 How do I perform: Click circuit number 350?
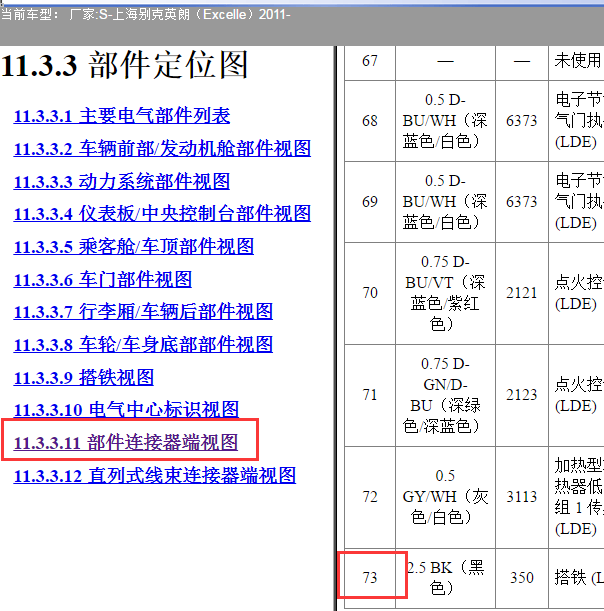522,578
